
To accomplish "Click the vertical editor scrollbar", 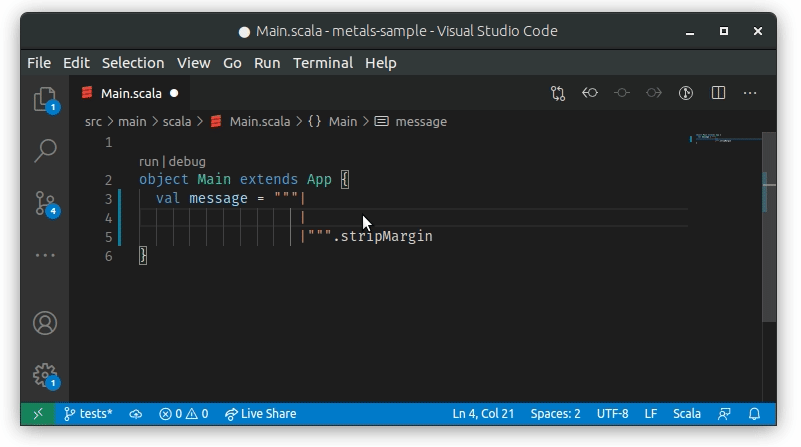I will [769, 227].
